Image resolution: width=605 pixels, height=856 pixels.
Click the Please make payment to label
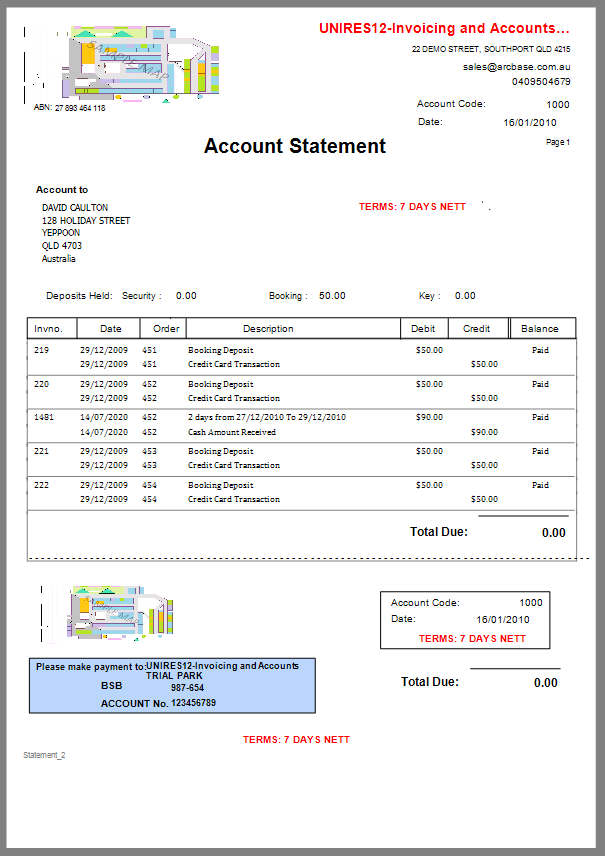91,667
